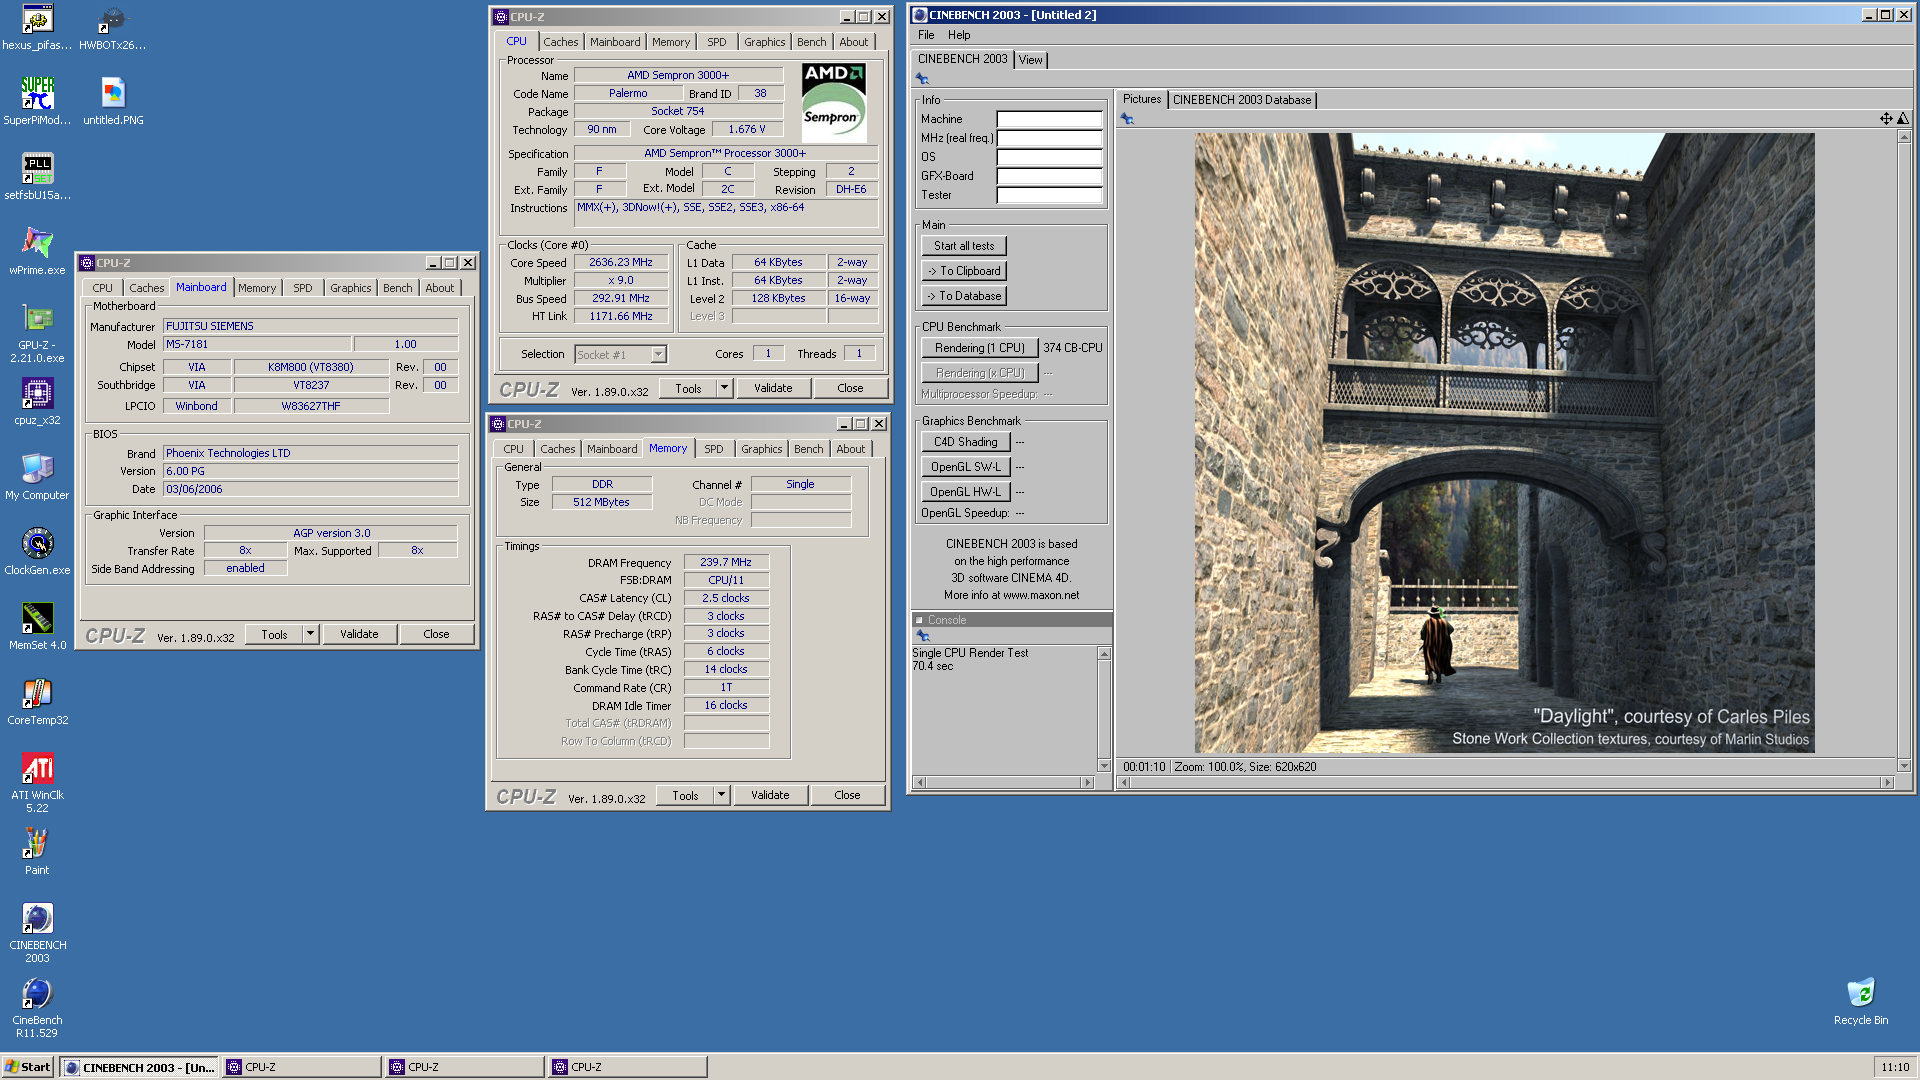Launch the Paint desktop shortcut
Screen dimensions: 1920x1080
(37, 852)
